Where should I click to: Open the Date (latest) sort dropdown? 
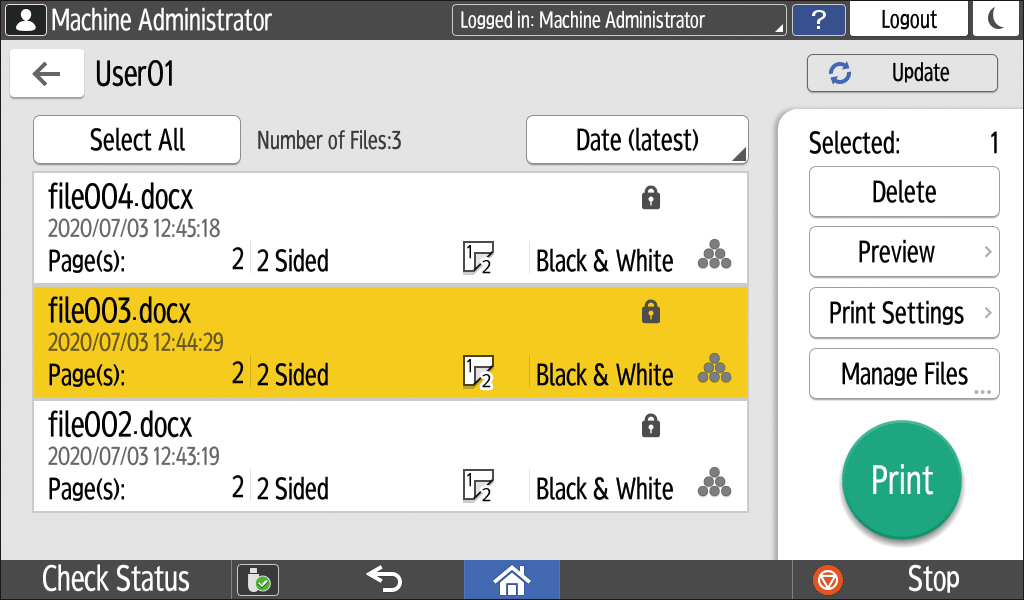637,140
